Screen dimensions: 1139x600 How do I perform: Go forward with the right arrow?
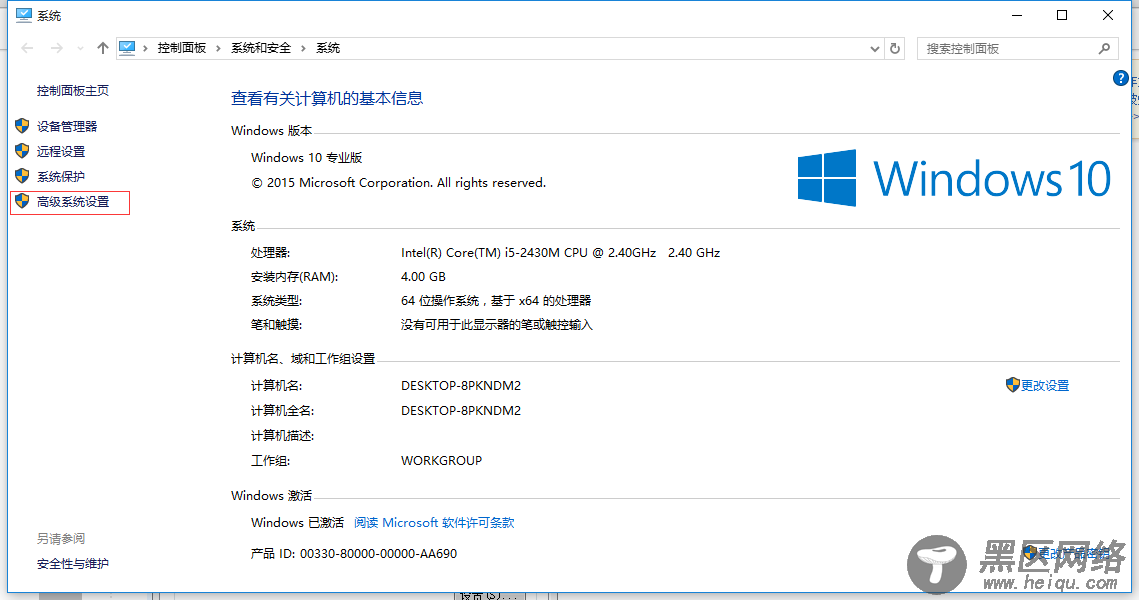point(57,48)
